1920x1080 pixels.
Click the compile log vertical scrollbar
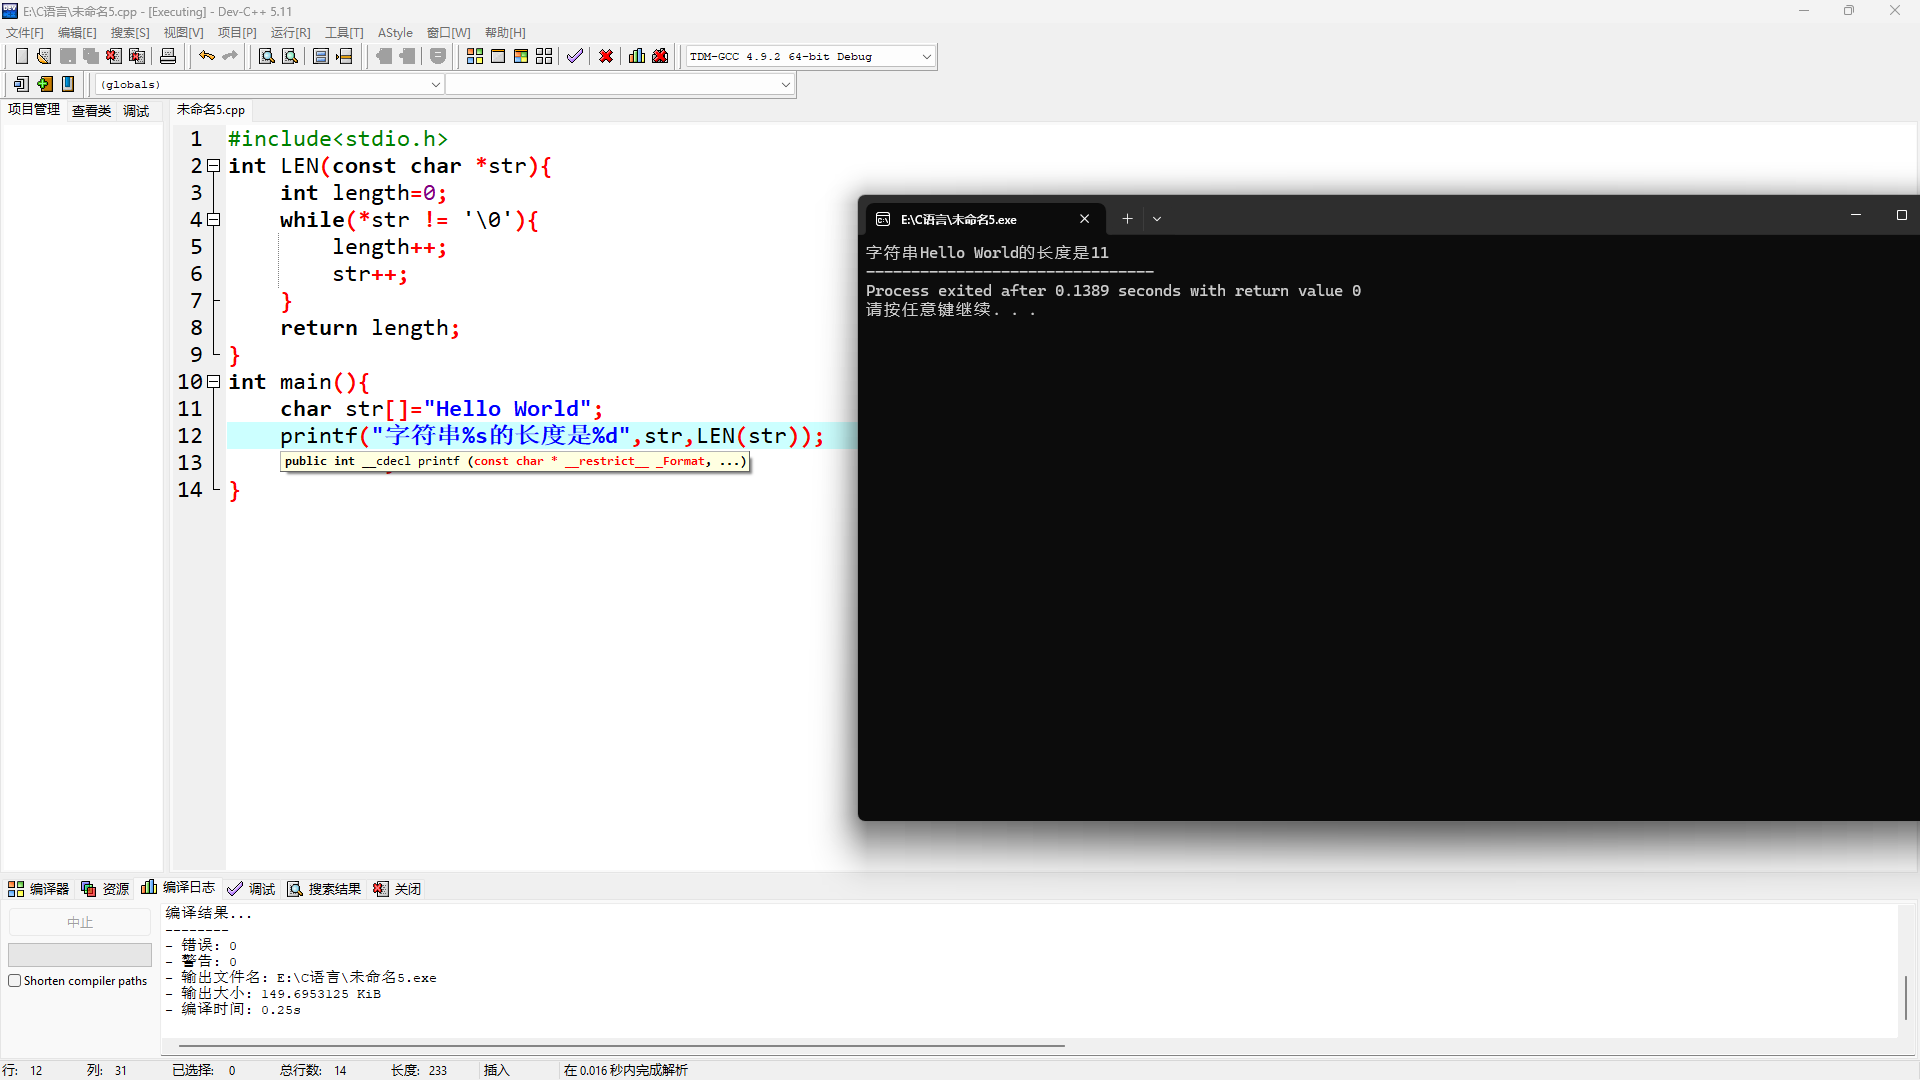coord(1906,997)
